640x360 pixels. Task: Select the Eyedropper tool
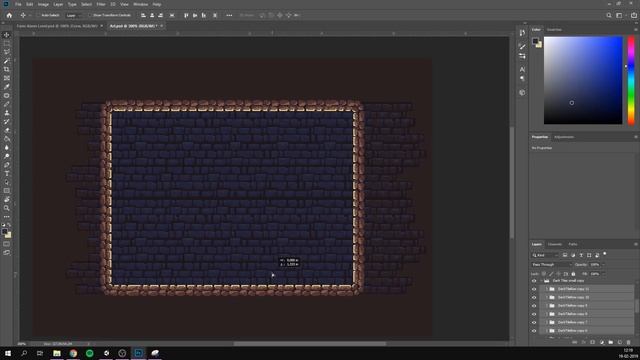pyautogui.click(x=7, y=87)
